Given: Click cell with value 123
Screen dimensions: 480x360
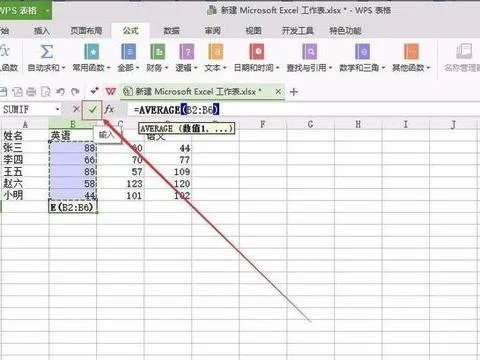Looking at the screenshot, I should pyautogui.click(x=120, y=184).
